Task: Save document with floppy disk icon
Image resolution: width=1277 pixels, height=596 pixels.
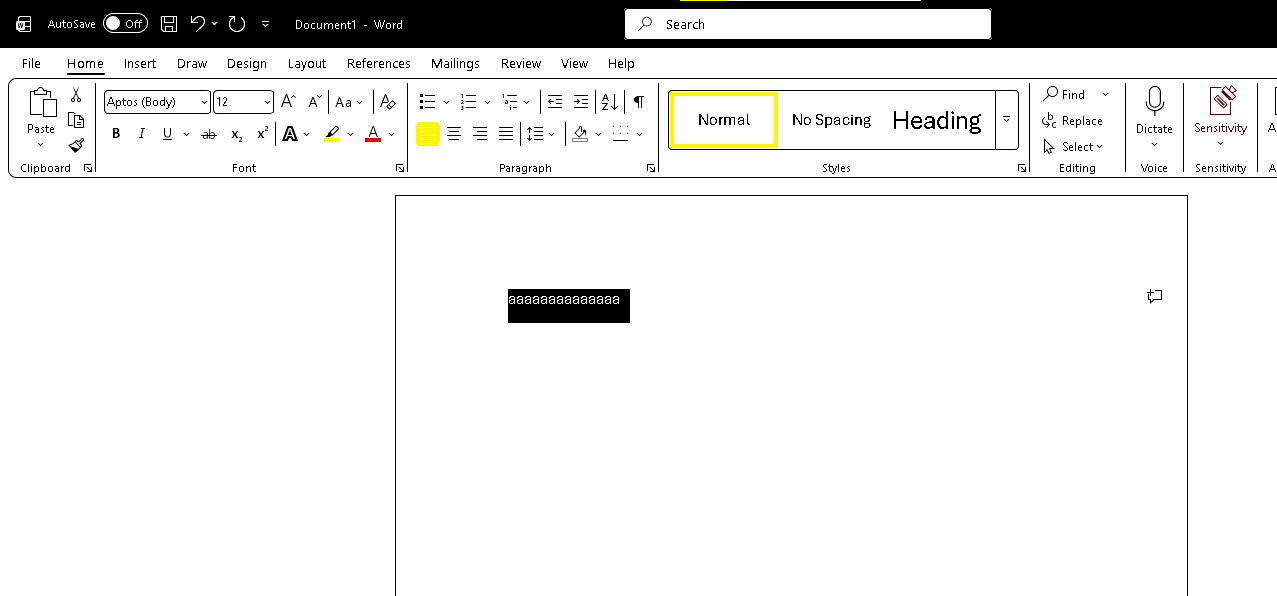Action: [169, 24]
